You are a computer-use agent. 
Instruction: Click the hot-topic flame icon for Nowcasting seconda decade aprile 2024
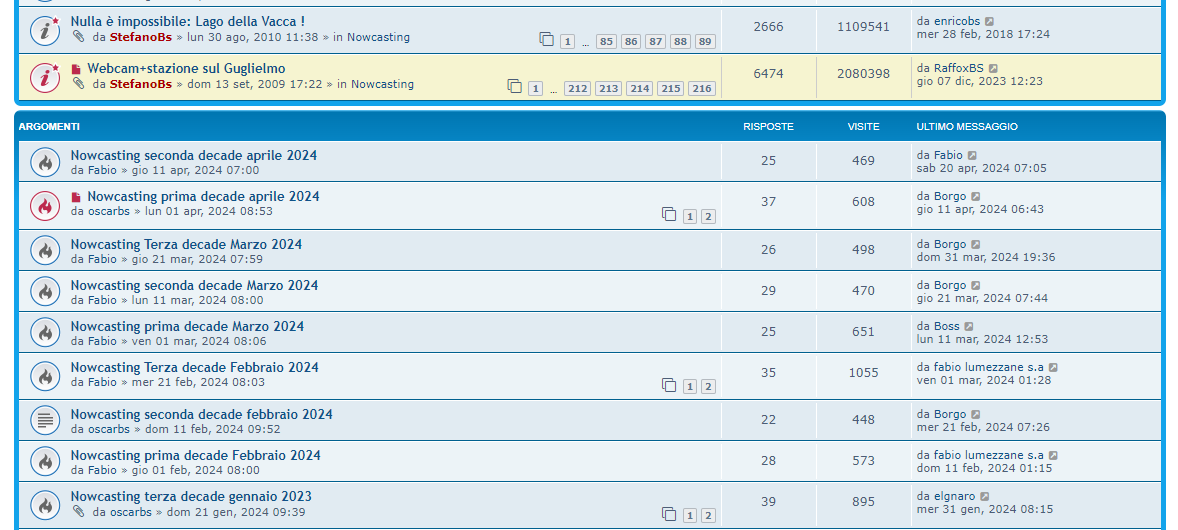pyautogui.click(x=44, y=162)
